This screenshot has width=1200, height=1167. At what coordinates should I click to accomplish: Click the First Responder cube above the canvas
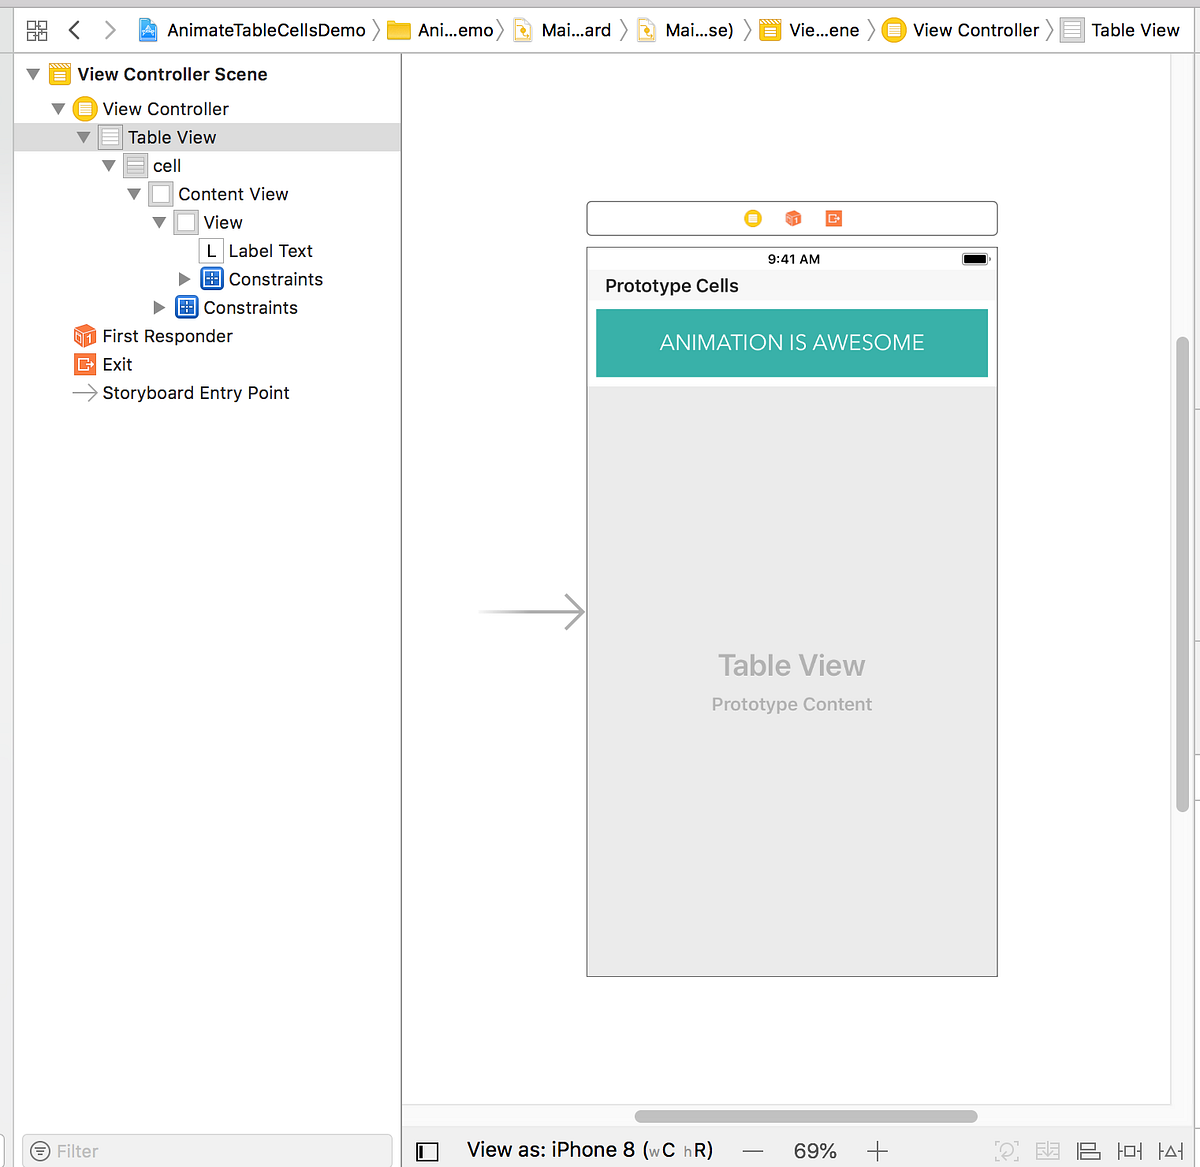[x=793, y=218]
